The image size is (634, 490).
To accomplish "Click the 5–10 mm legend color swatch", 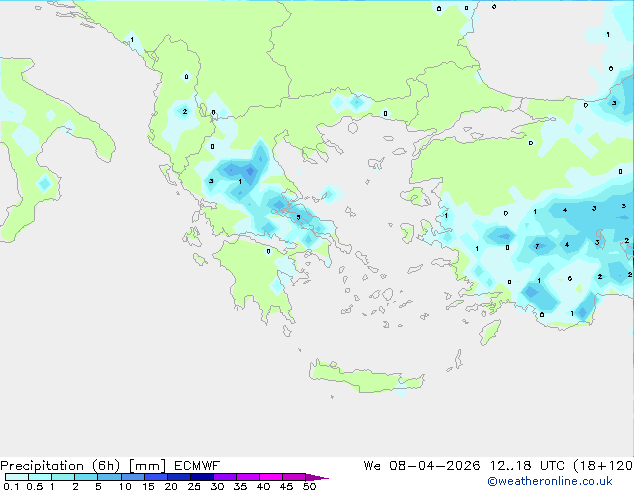I will pos(110,477).
